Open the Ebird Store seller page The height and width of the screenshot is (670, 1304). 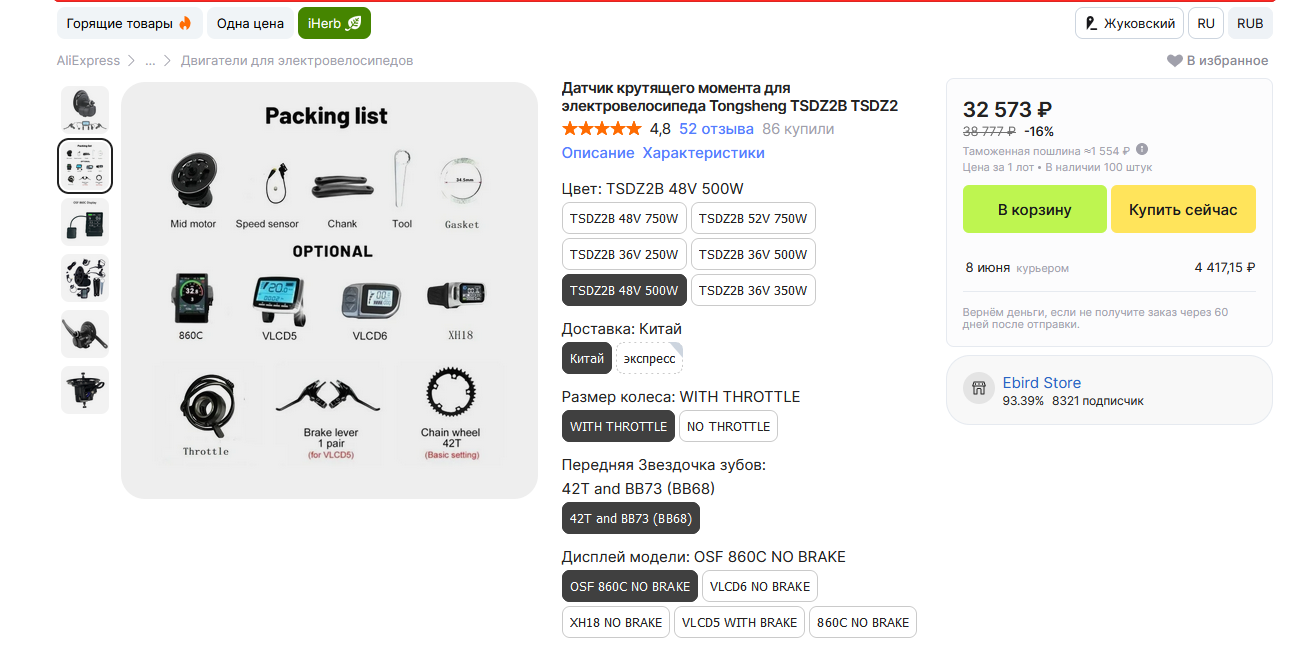(1042, 383)
